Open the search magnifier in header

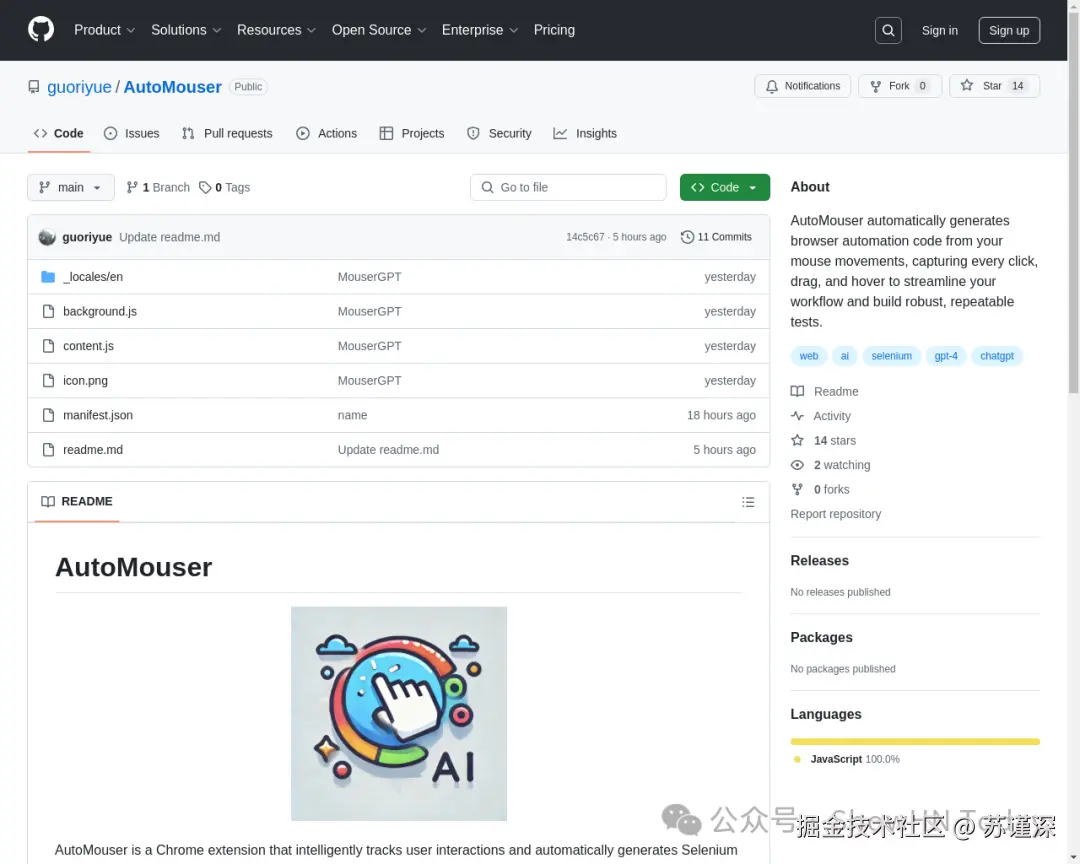click(888, 30)
